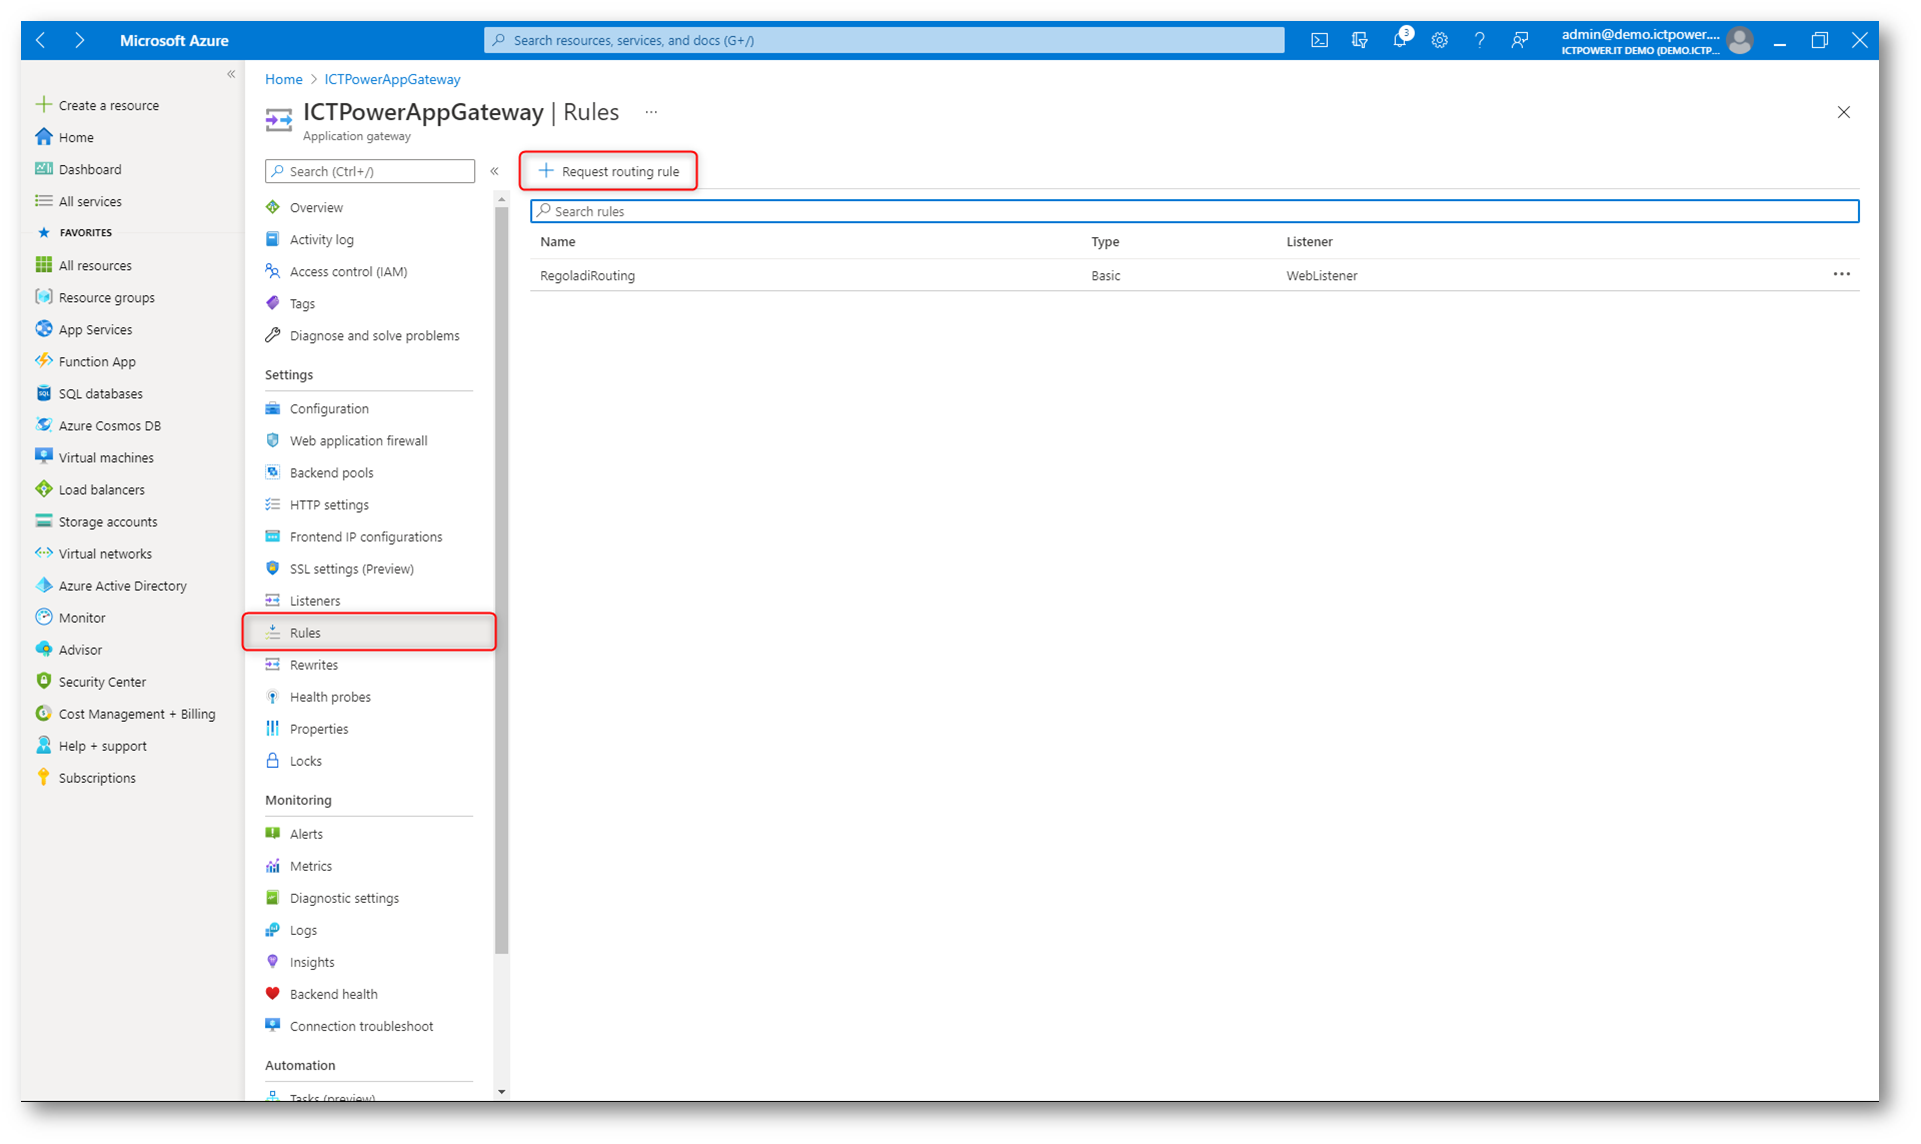This screenshot has width=1921, height=1144.
Task: Click the Function App lightning icon
Action: pyautogui.click(x=43, y=361)
